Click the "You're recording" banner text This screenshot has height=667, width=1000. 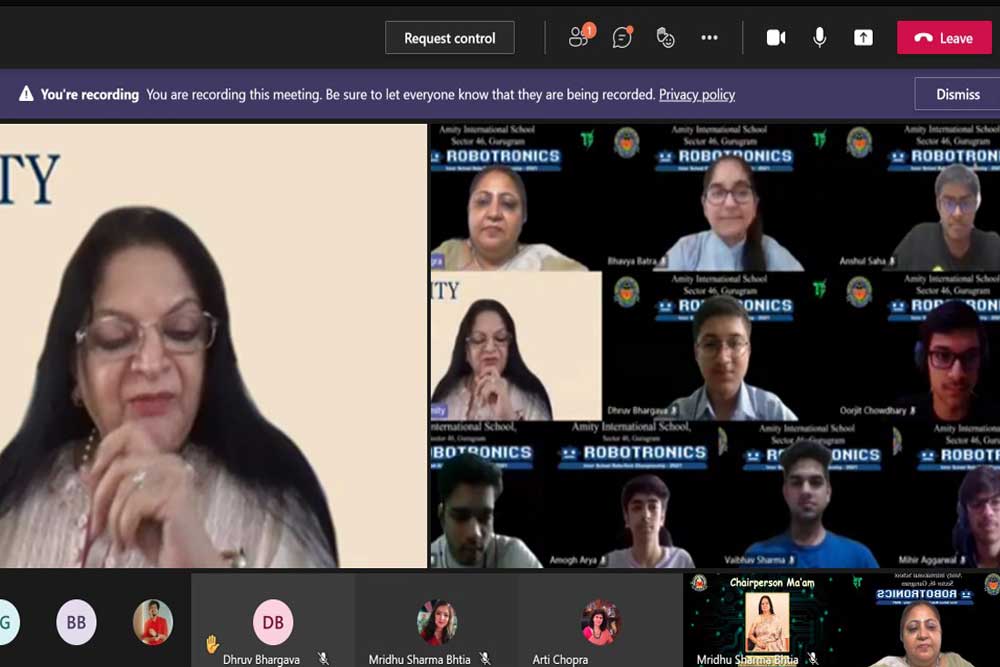coord(89,94)
